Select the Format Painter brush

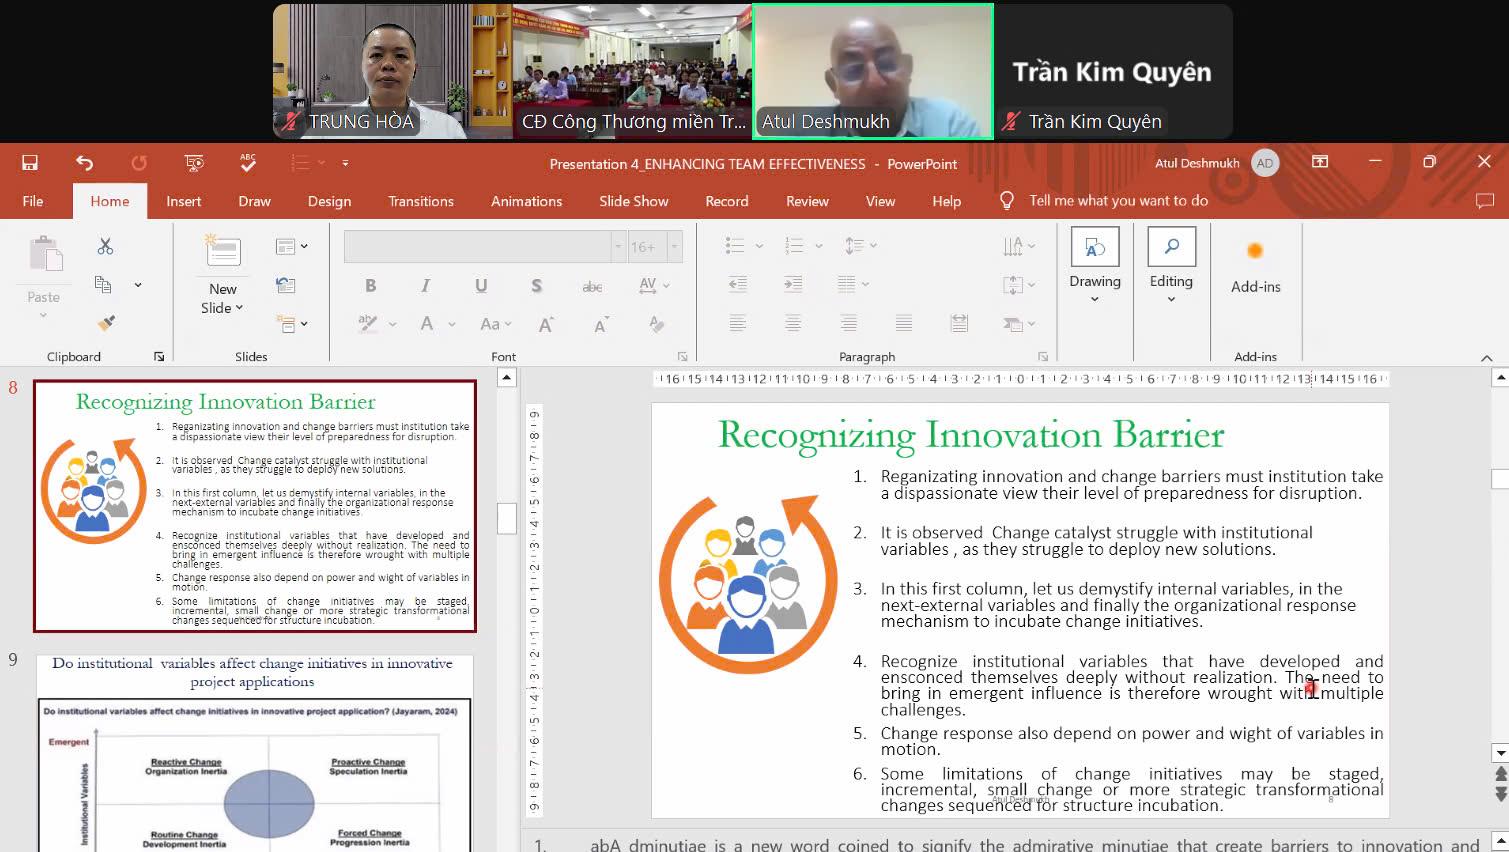coord(106,323)
